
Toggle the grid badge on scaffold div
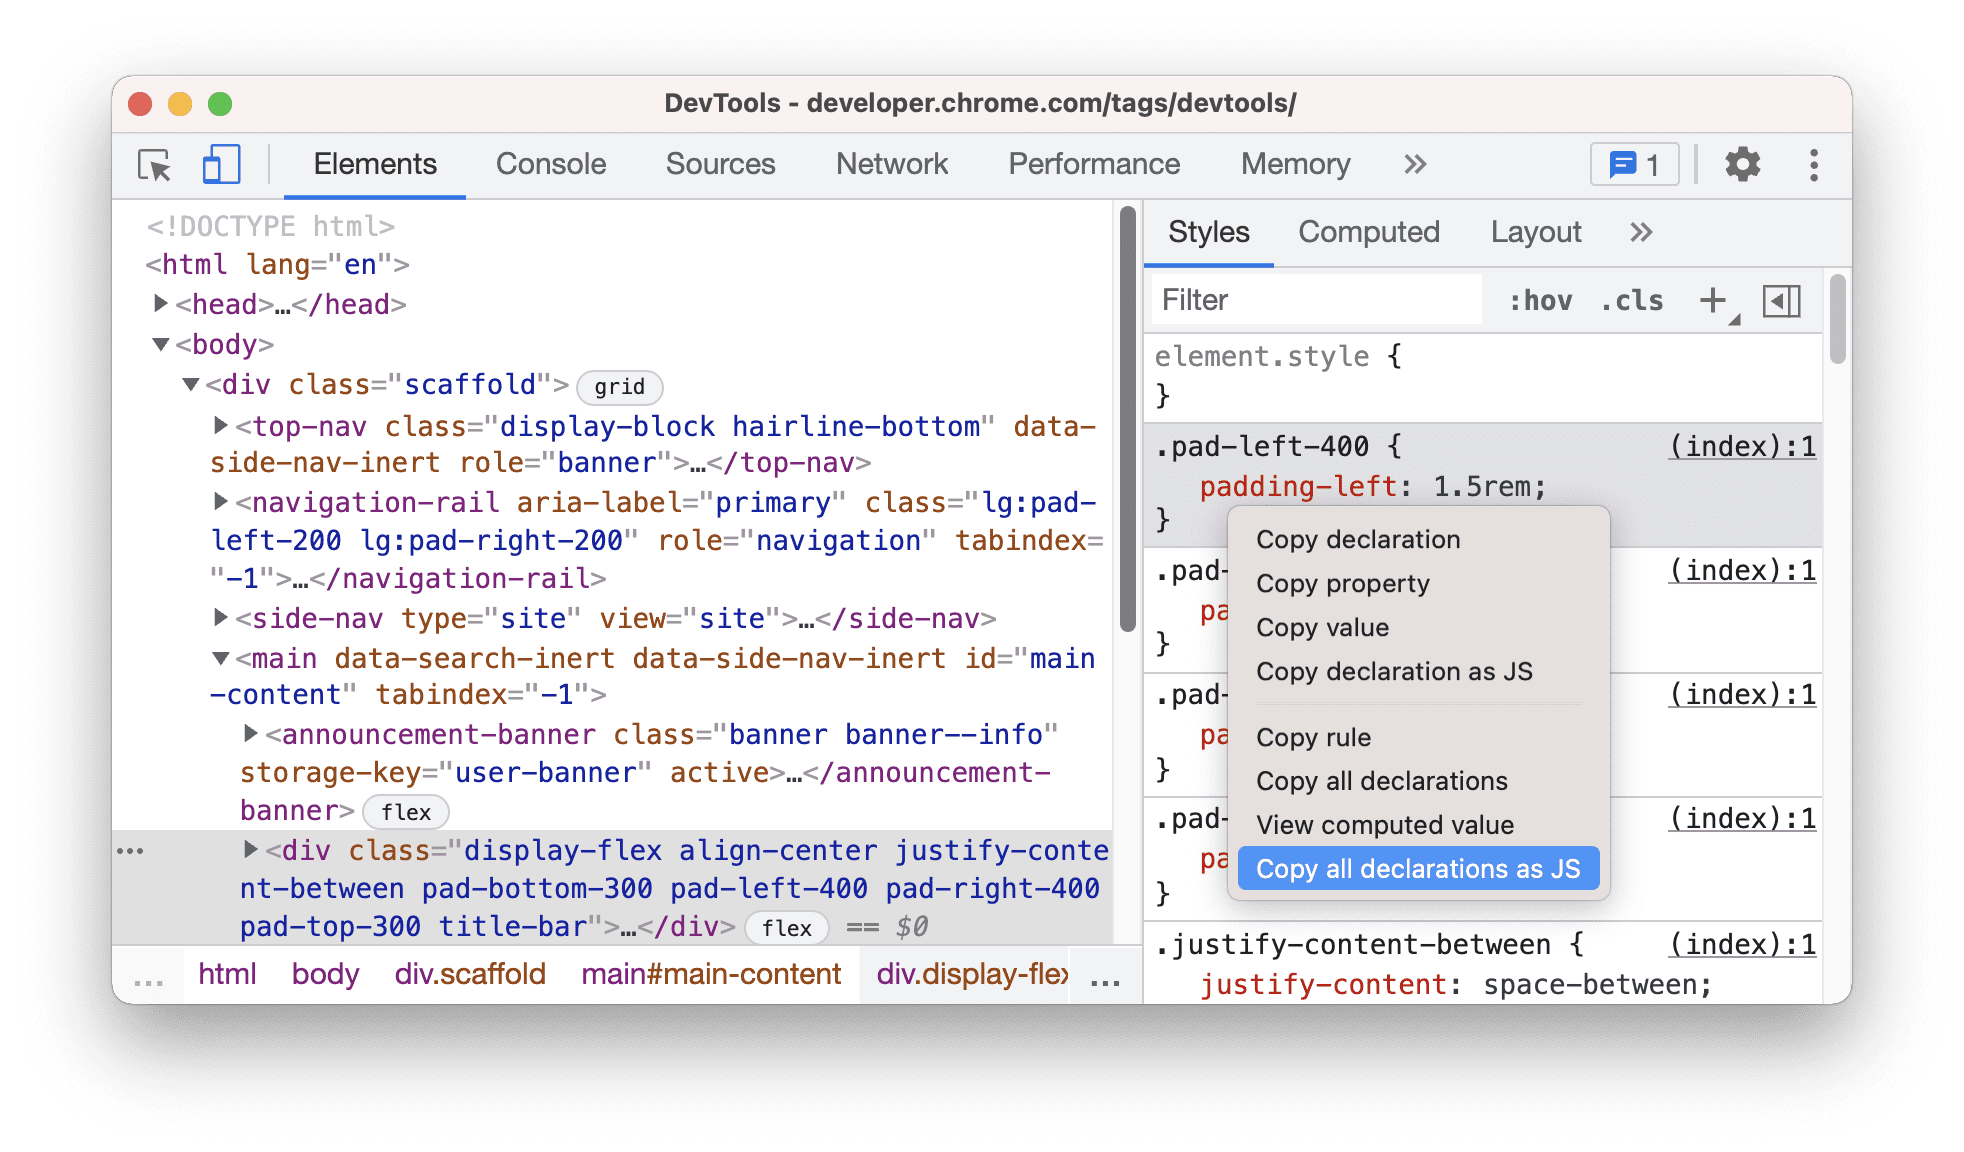point(619,385)
